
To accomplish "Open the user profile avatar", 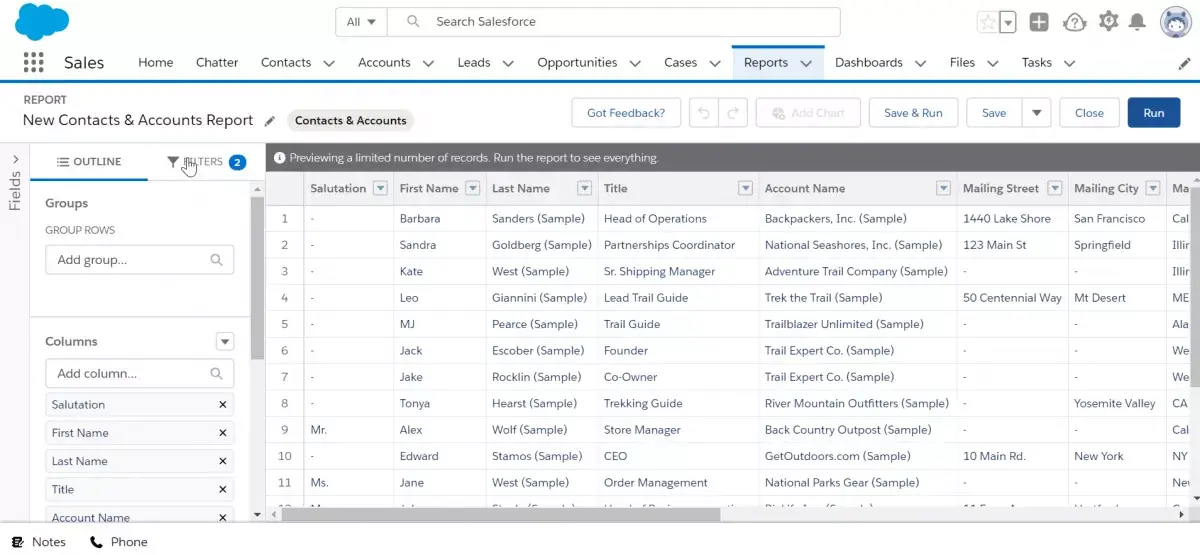I will (x=1176, y=22).
